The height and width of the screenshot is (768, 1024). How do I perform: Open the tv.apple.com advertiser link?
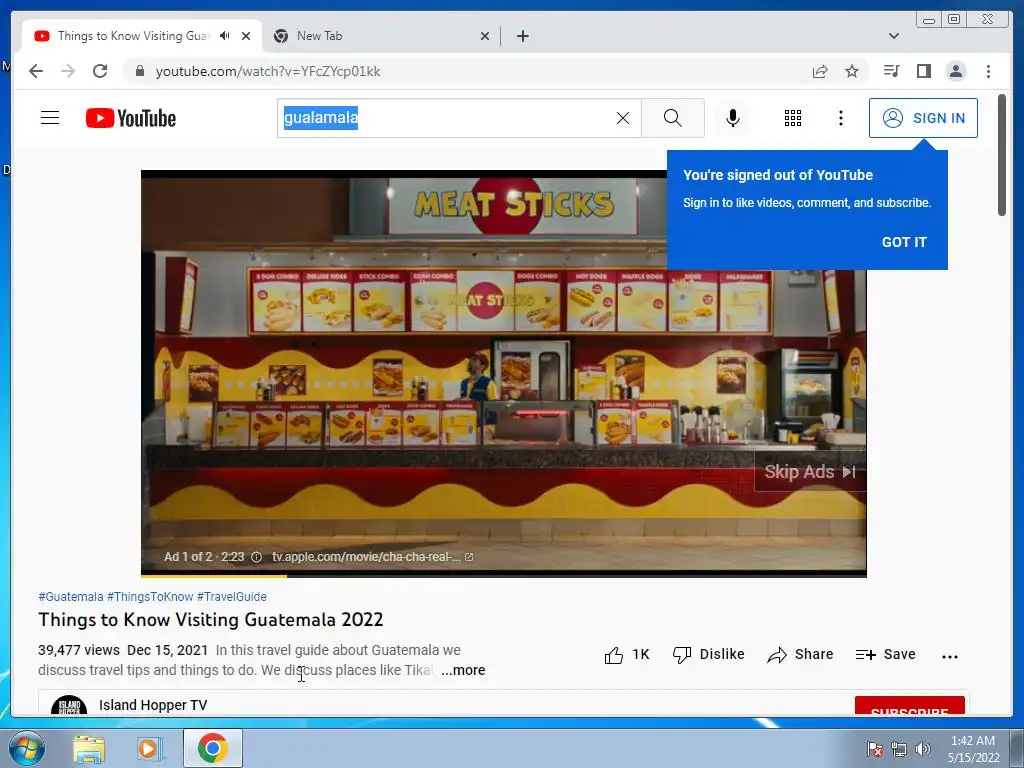pyautogui.click(x=372, y=557)
